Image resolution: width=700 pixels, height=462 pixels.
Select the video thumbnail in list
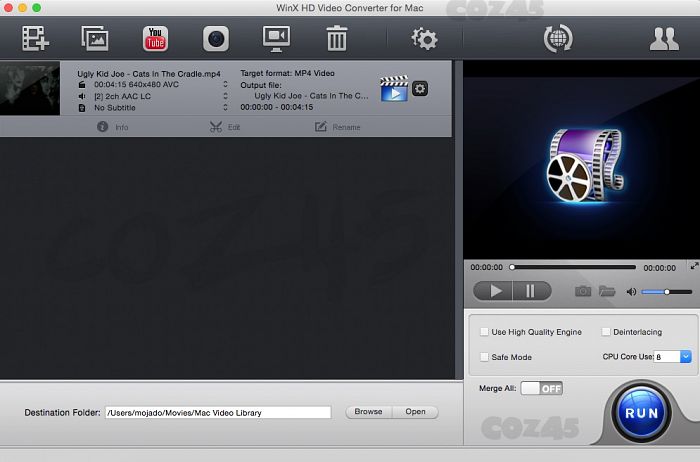pos(30,88)
